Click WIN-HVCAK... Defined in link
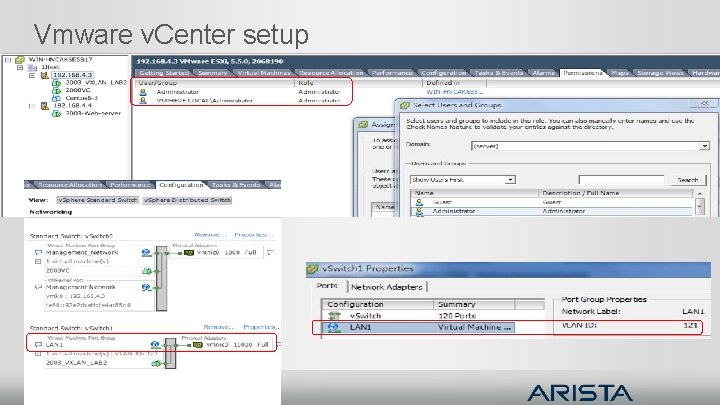Viewport: 720px width, 405px height. 454,92
